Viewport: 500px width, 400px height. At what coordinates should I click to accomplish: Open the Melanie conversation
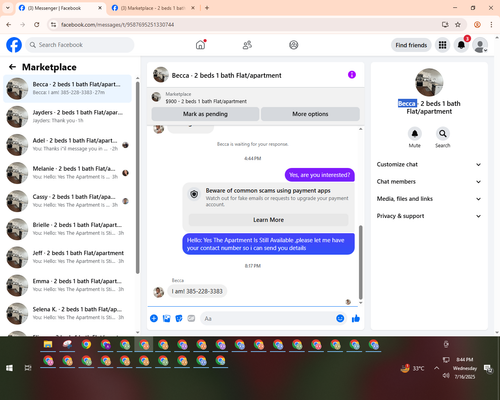(67, 173)
